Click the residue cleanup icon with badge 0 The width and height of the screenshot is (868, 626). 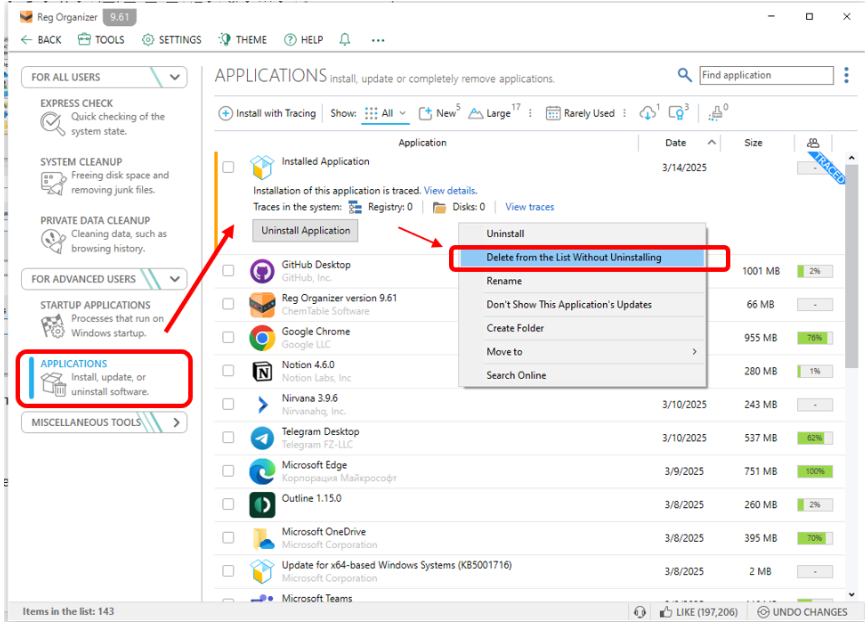point(717,113)
